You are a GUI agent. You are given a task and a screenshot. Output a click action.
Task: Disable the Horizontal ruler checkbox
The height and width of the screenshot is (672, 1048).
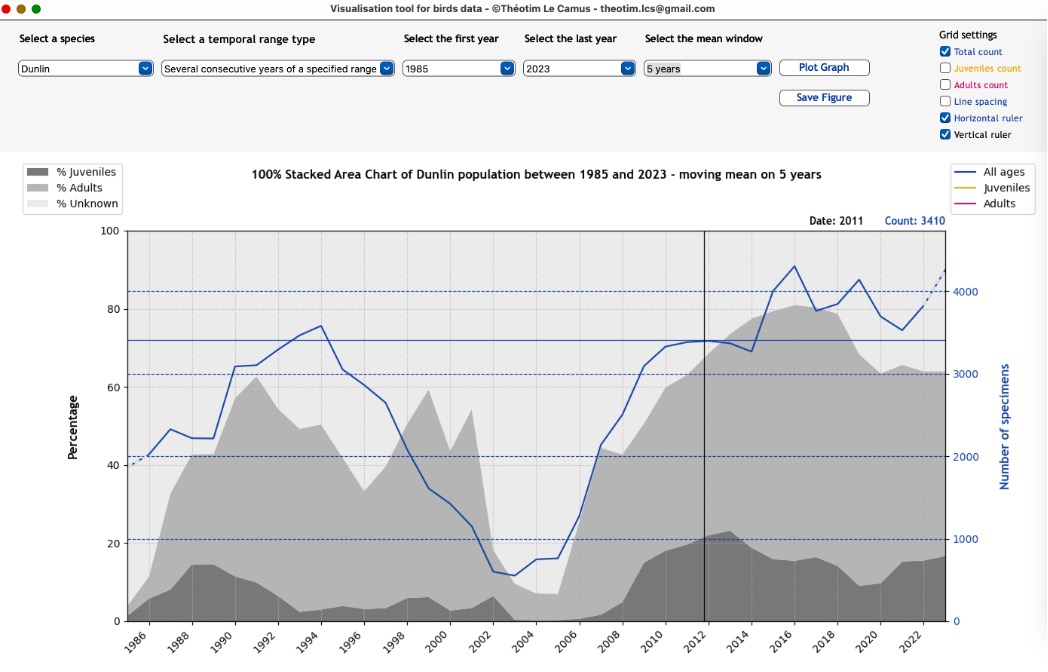click(x=945, y=118)
